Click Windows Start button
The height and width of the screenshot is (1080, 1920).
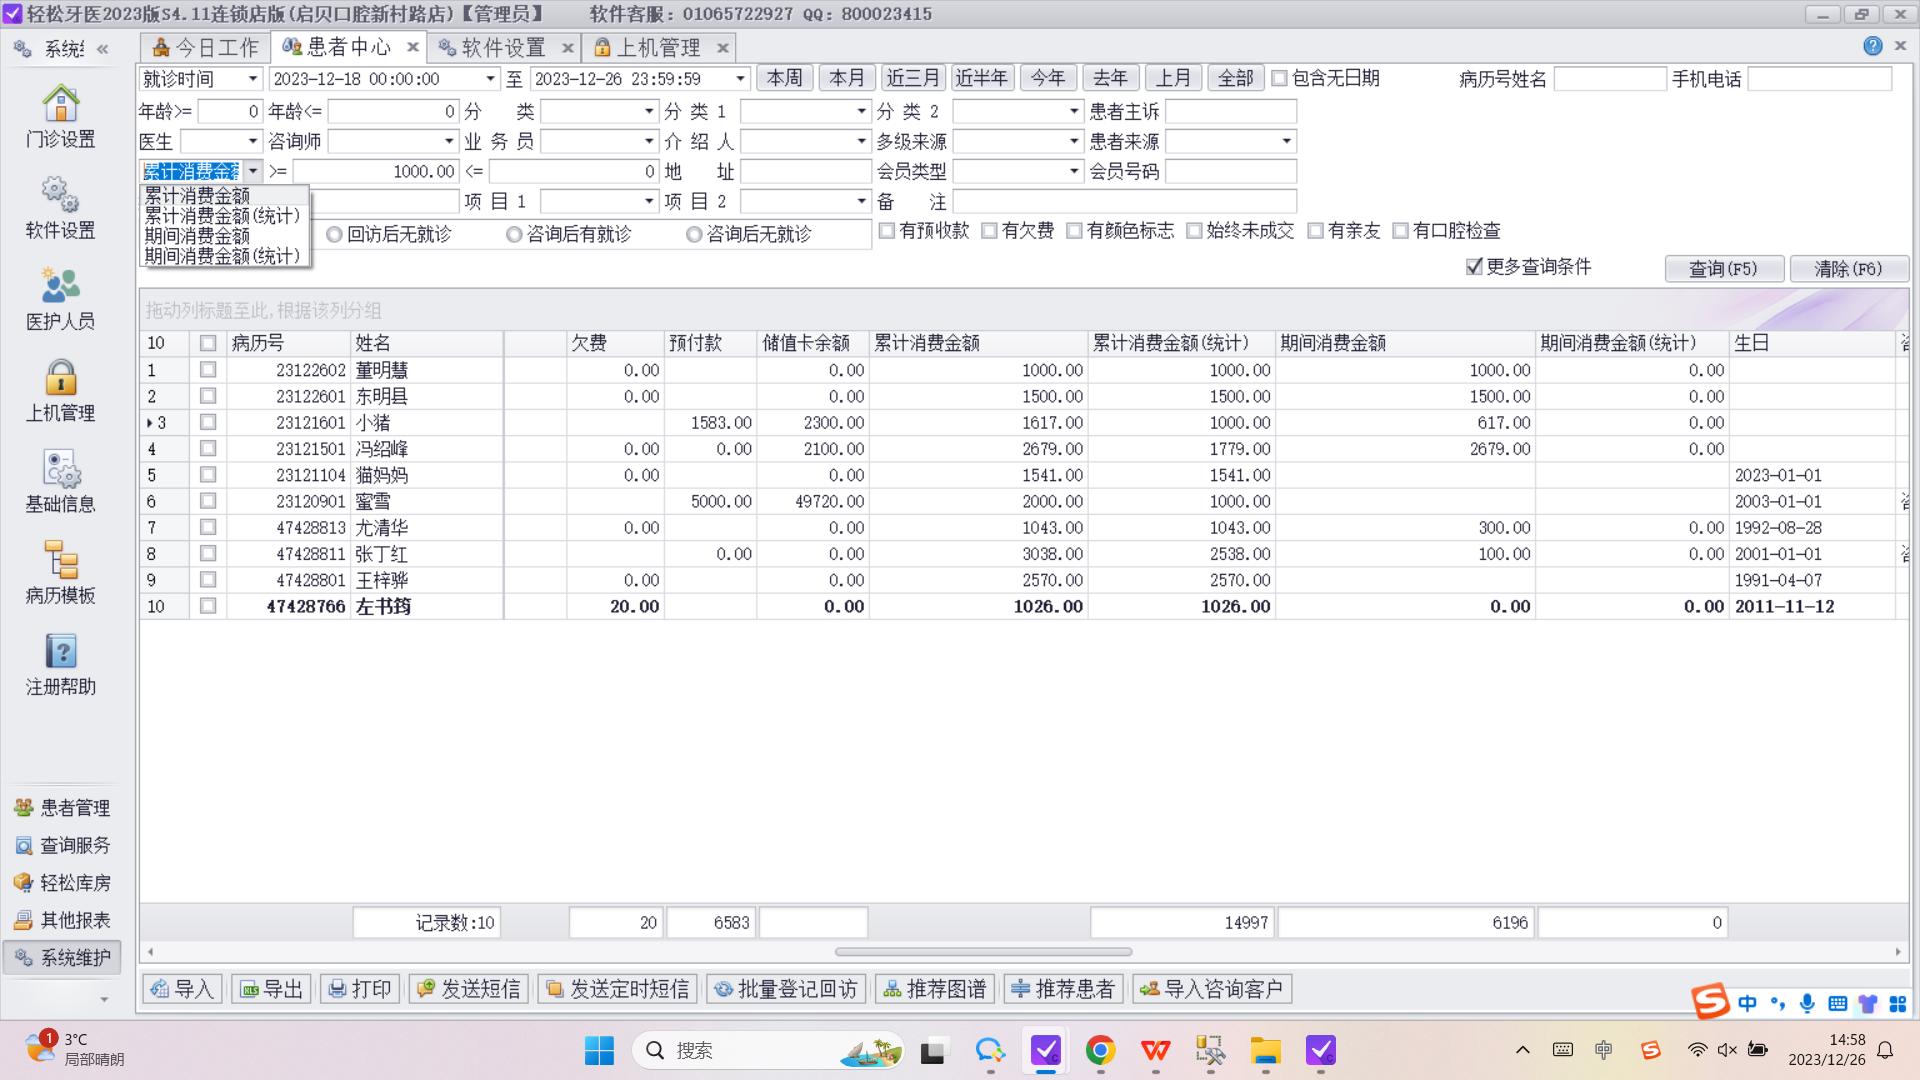click(599, 1050)
